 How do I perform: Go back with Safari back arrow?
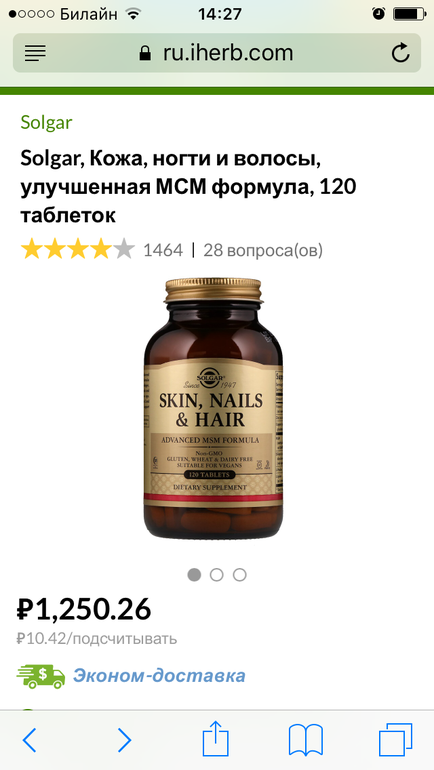(29, 740)
